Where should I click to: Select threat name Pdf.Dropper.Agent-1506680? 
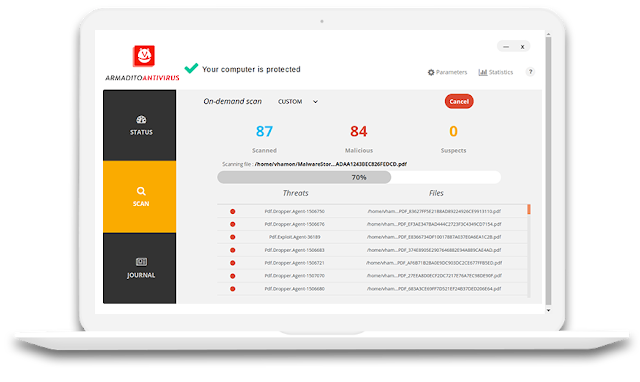pyautogui.click(x=294, y=289)
